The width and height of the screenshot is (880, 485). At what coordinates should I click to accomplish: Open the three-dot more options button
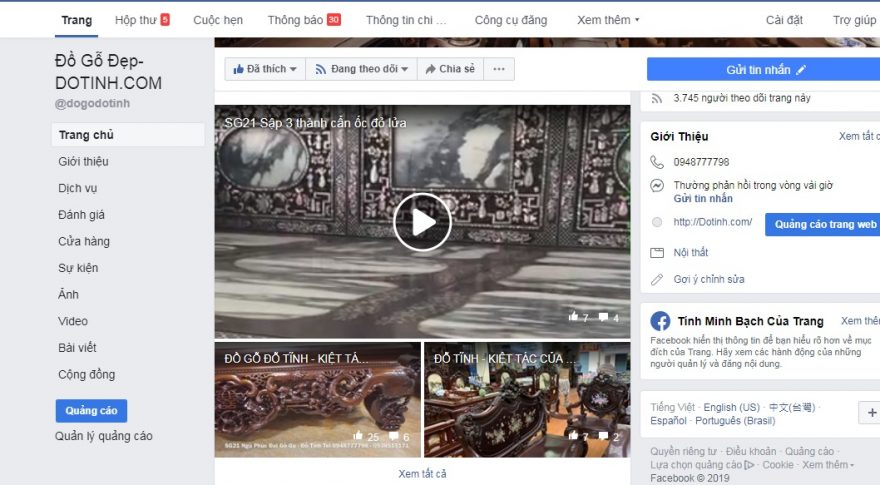pyautogui.click(x=499, y=69)
